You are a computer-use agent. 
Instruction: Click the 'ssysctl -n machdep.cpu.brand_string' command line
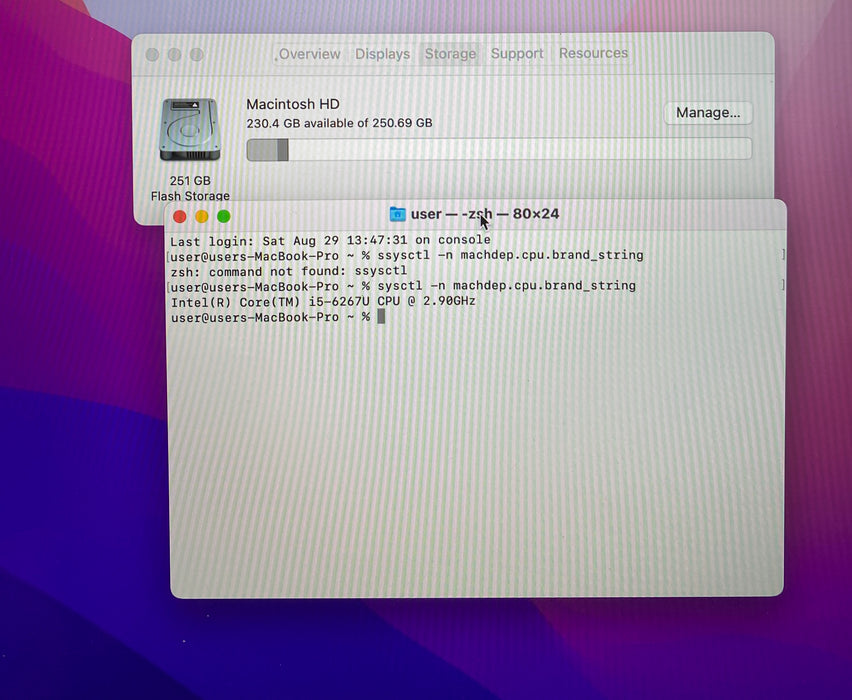coord(407,255)
